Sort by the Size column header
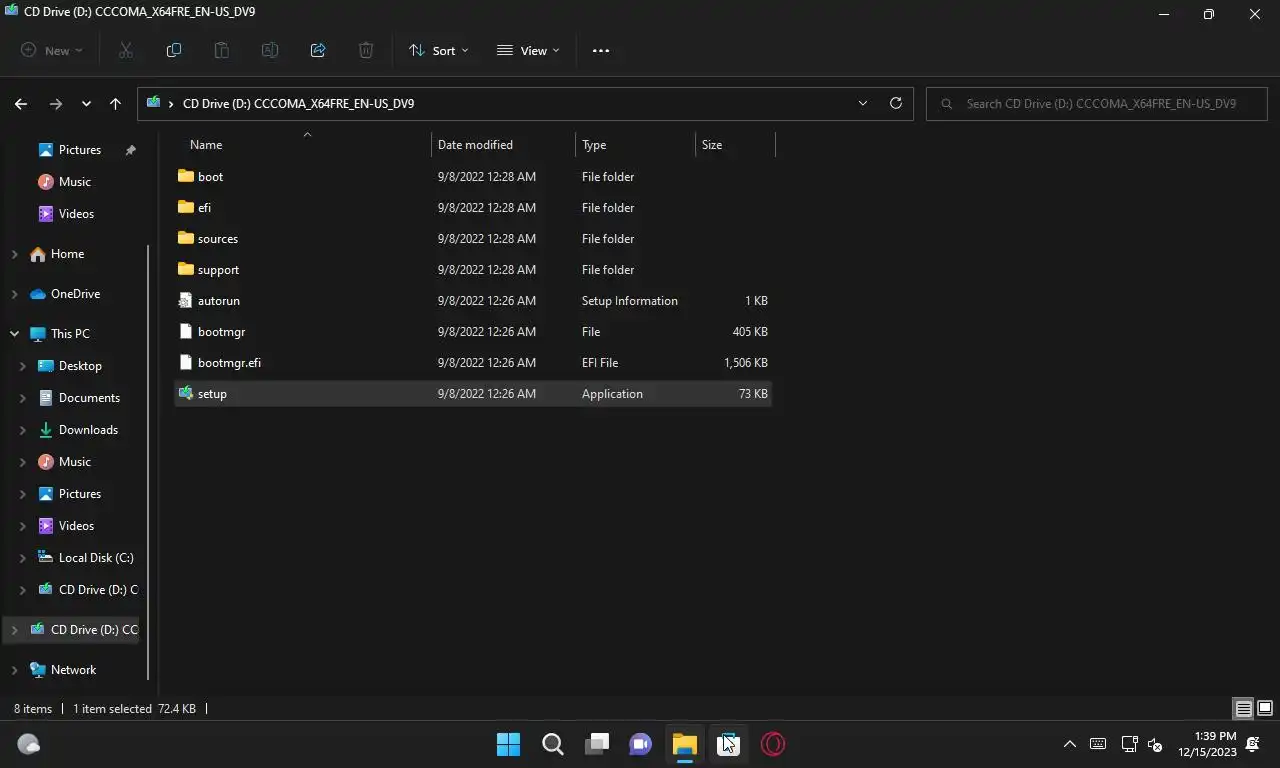The width and height of the screenshot is (1280, 768). click(x=736, y=145)
